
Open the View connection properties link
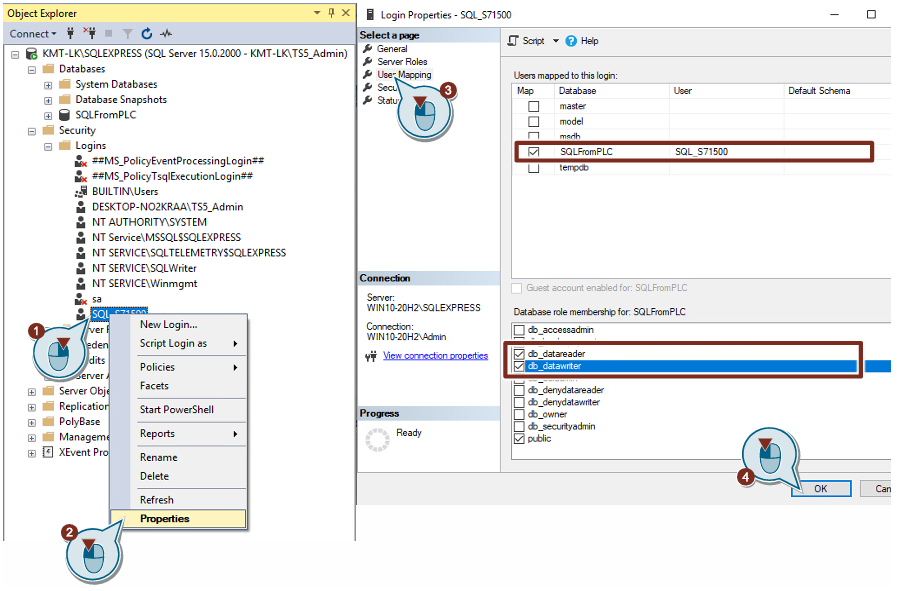tap(435, 356)
